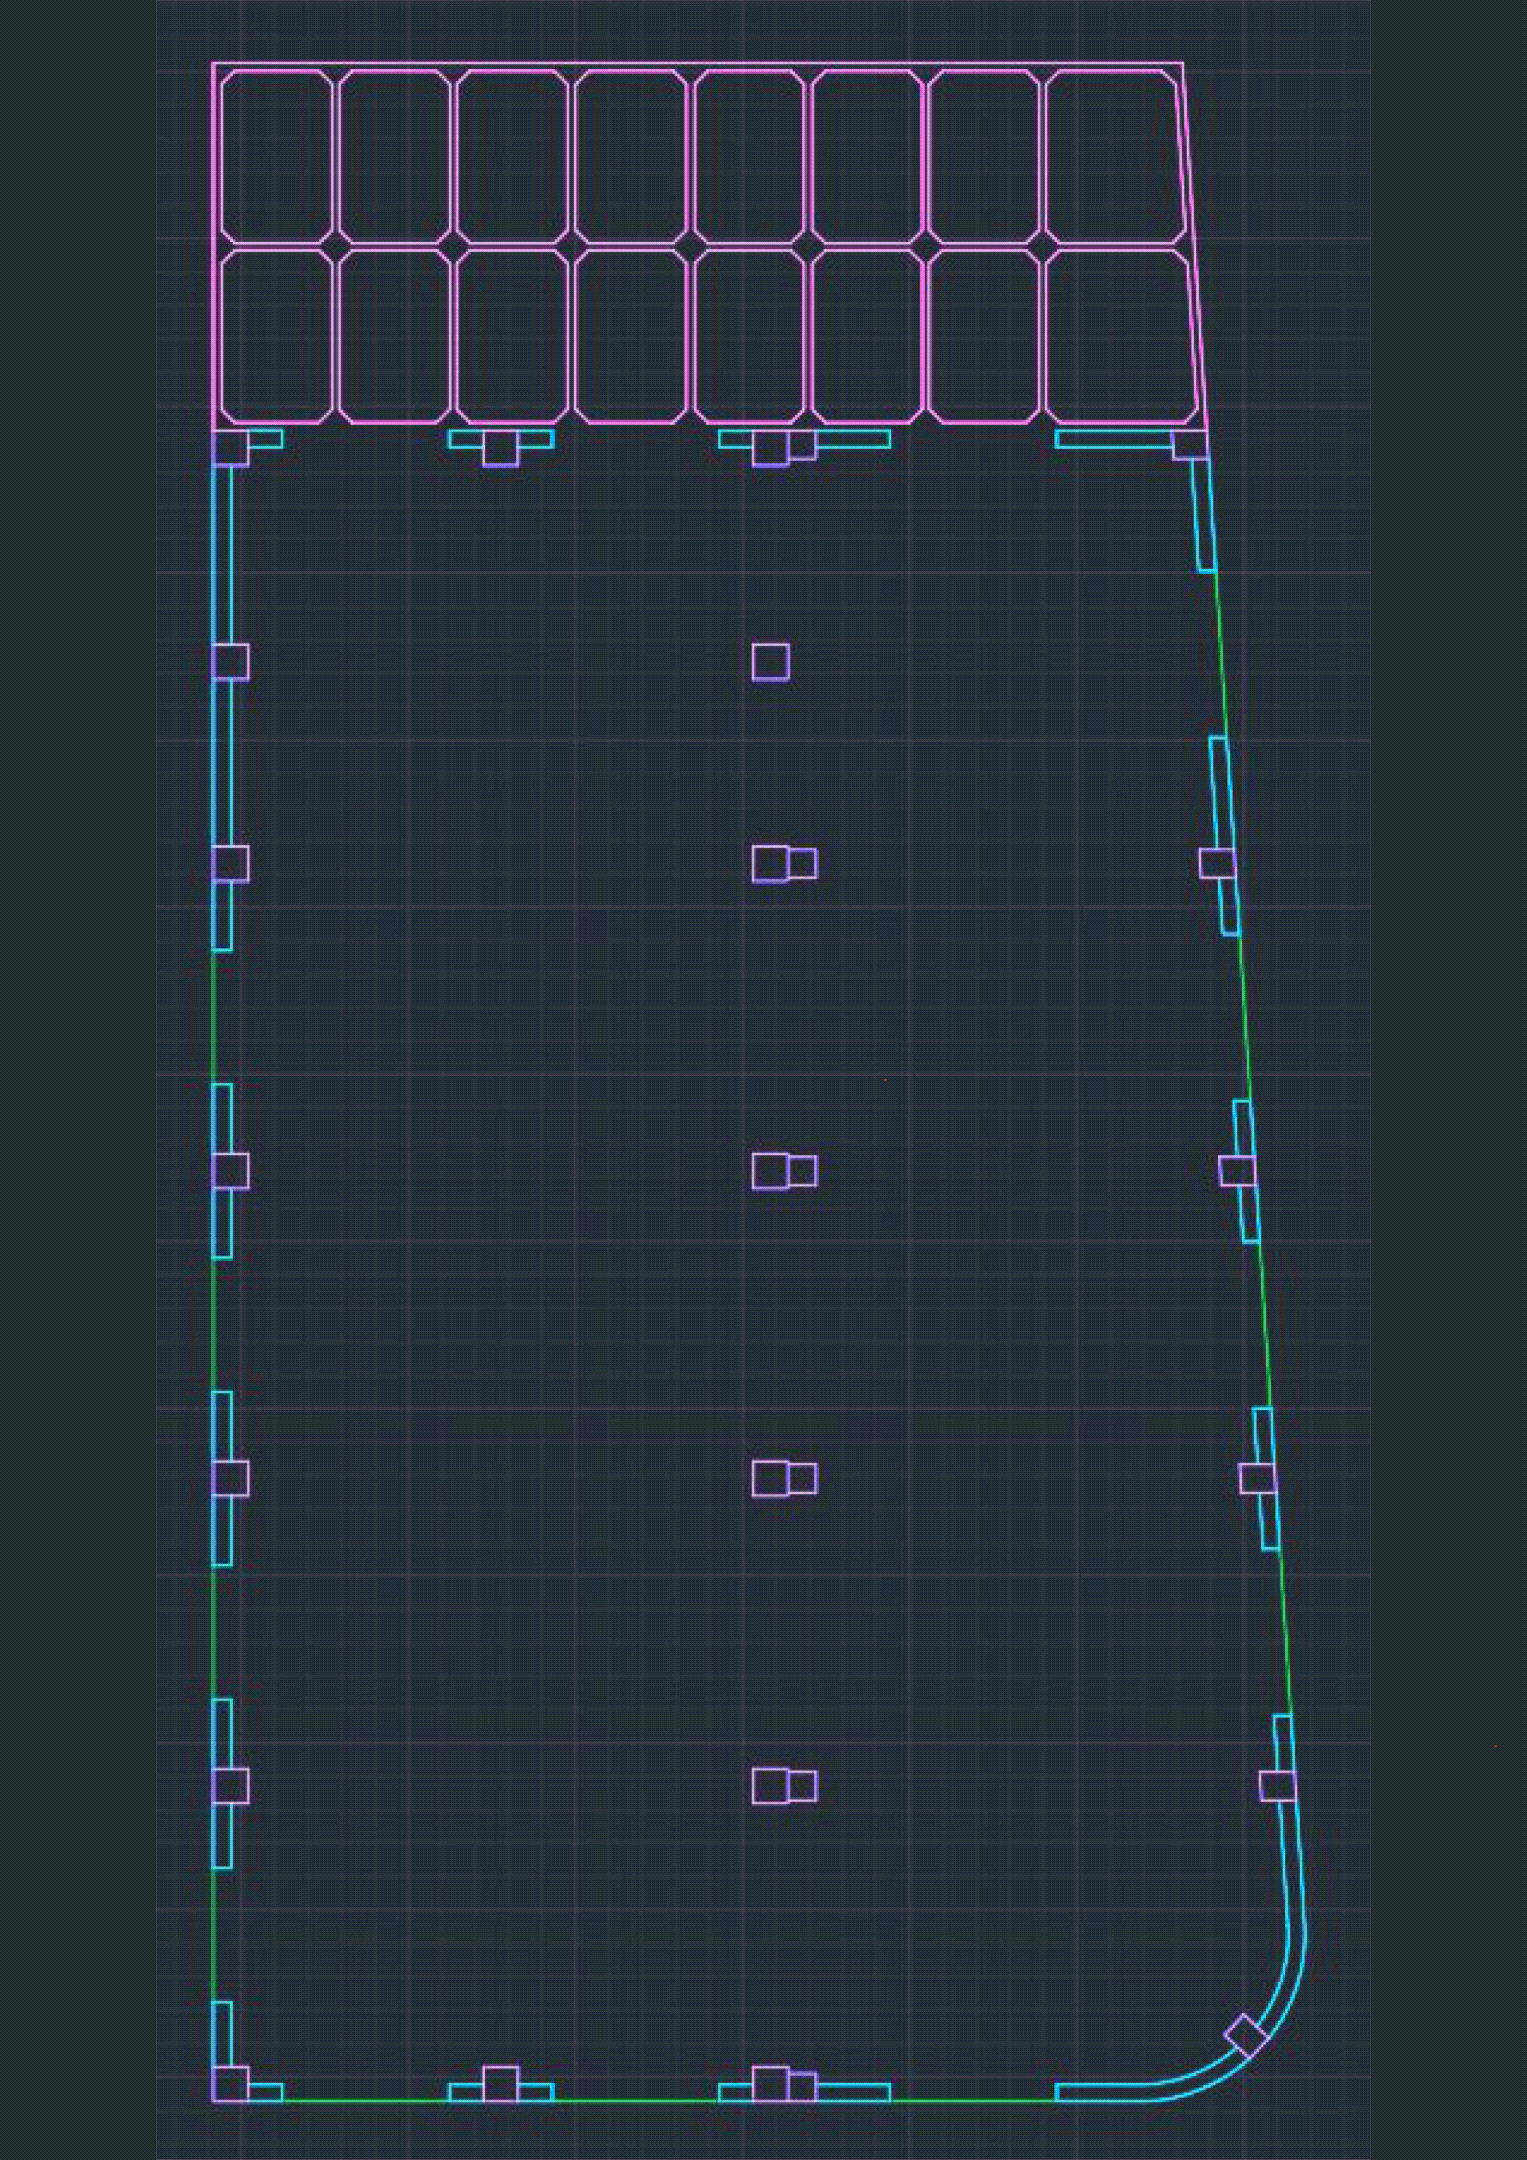The width and height of the screenshot is (1527, 2160).
Task: Click the cyan wall right of the top-center column
Action: point(852,439)
